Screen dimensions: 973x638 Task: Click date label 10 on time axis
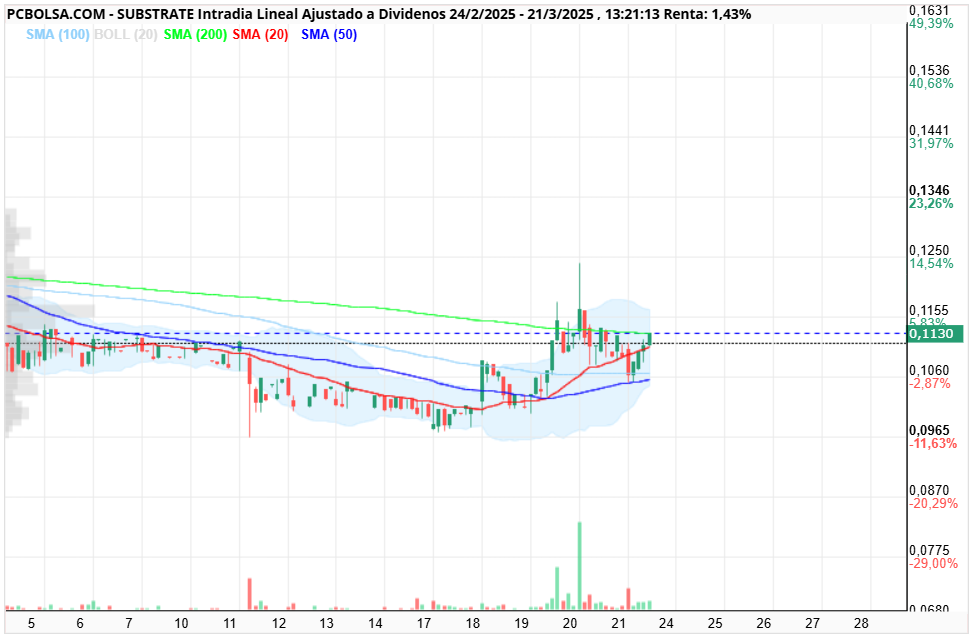point(181,624)
